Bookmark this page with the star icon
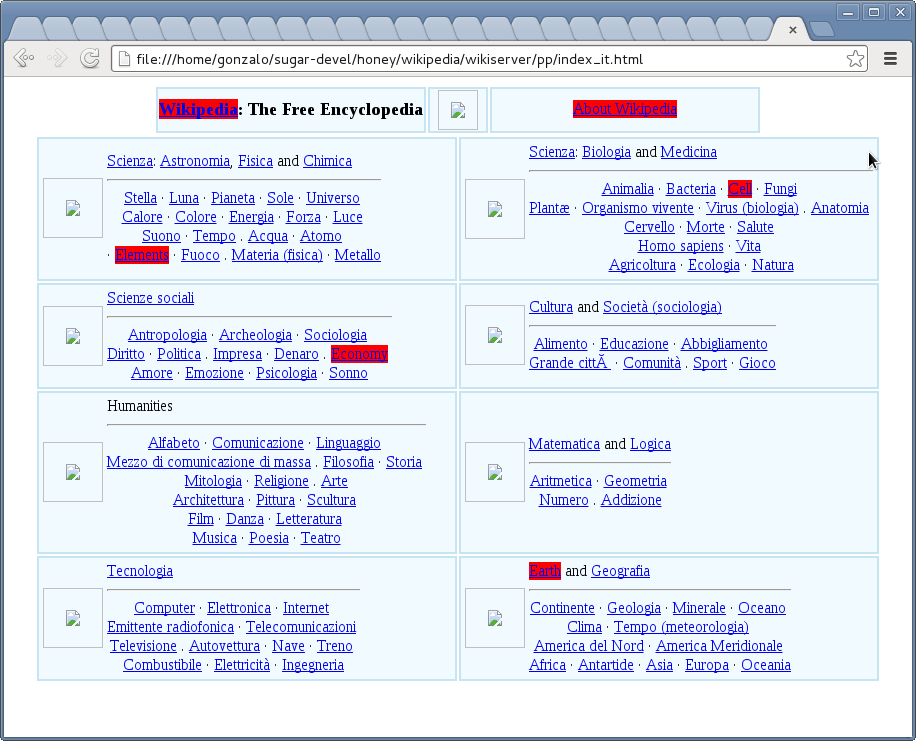This screenshot has width=916, height=741. 855,58
